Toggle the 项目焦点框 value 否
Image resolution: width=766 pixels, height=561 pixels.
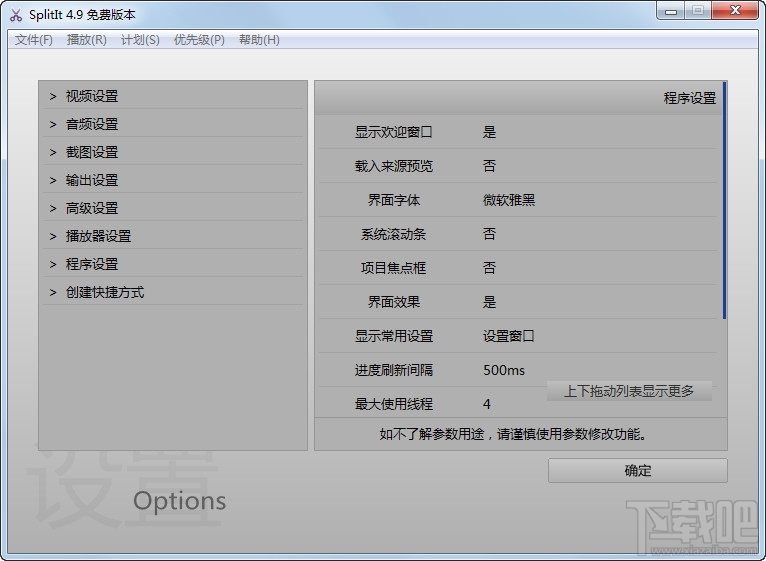[x=489, y=268]
